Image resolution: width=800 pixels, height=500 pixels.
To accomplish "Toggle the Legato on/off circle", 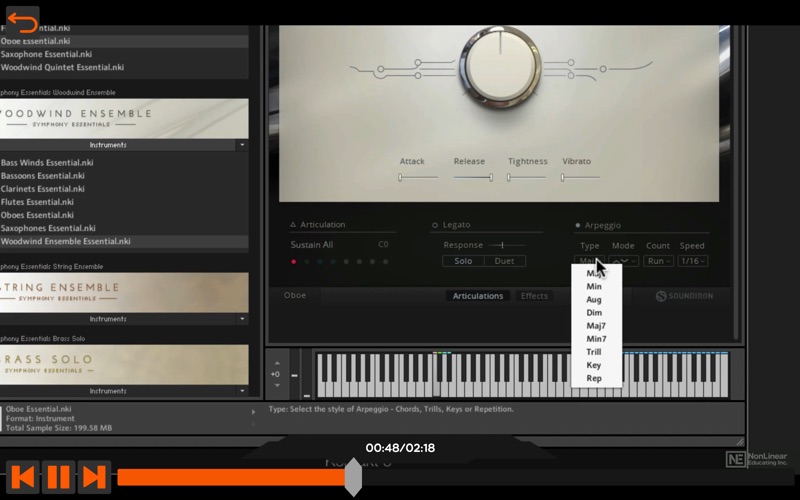I will [435, 225].
